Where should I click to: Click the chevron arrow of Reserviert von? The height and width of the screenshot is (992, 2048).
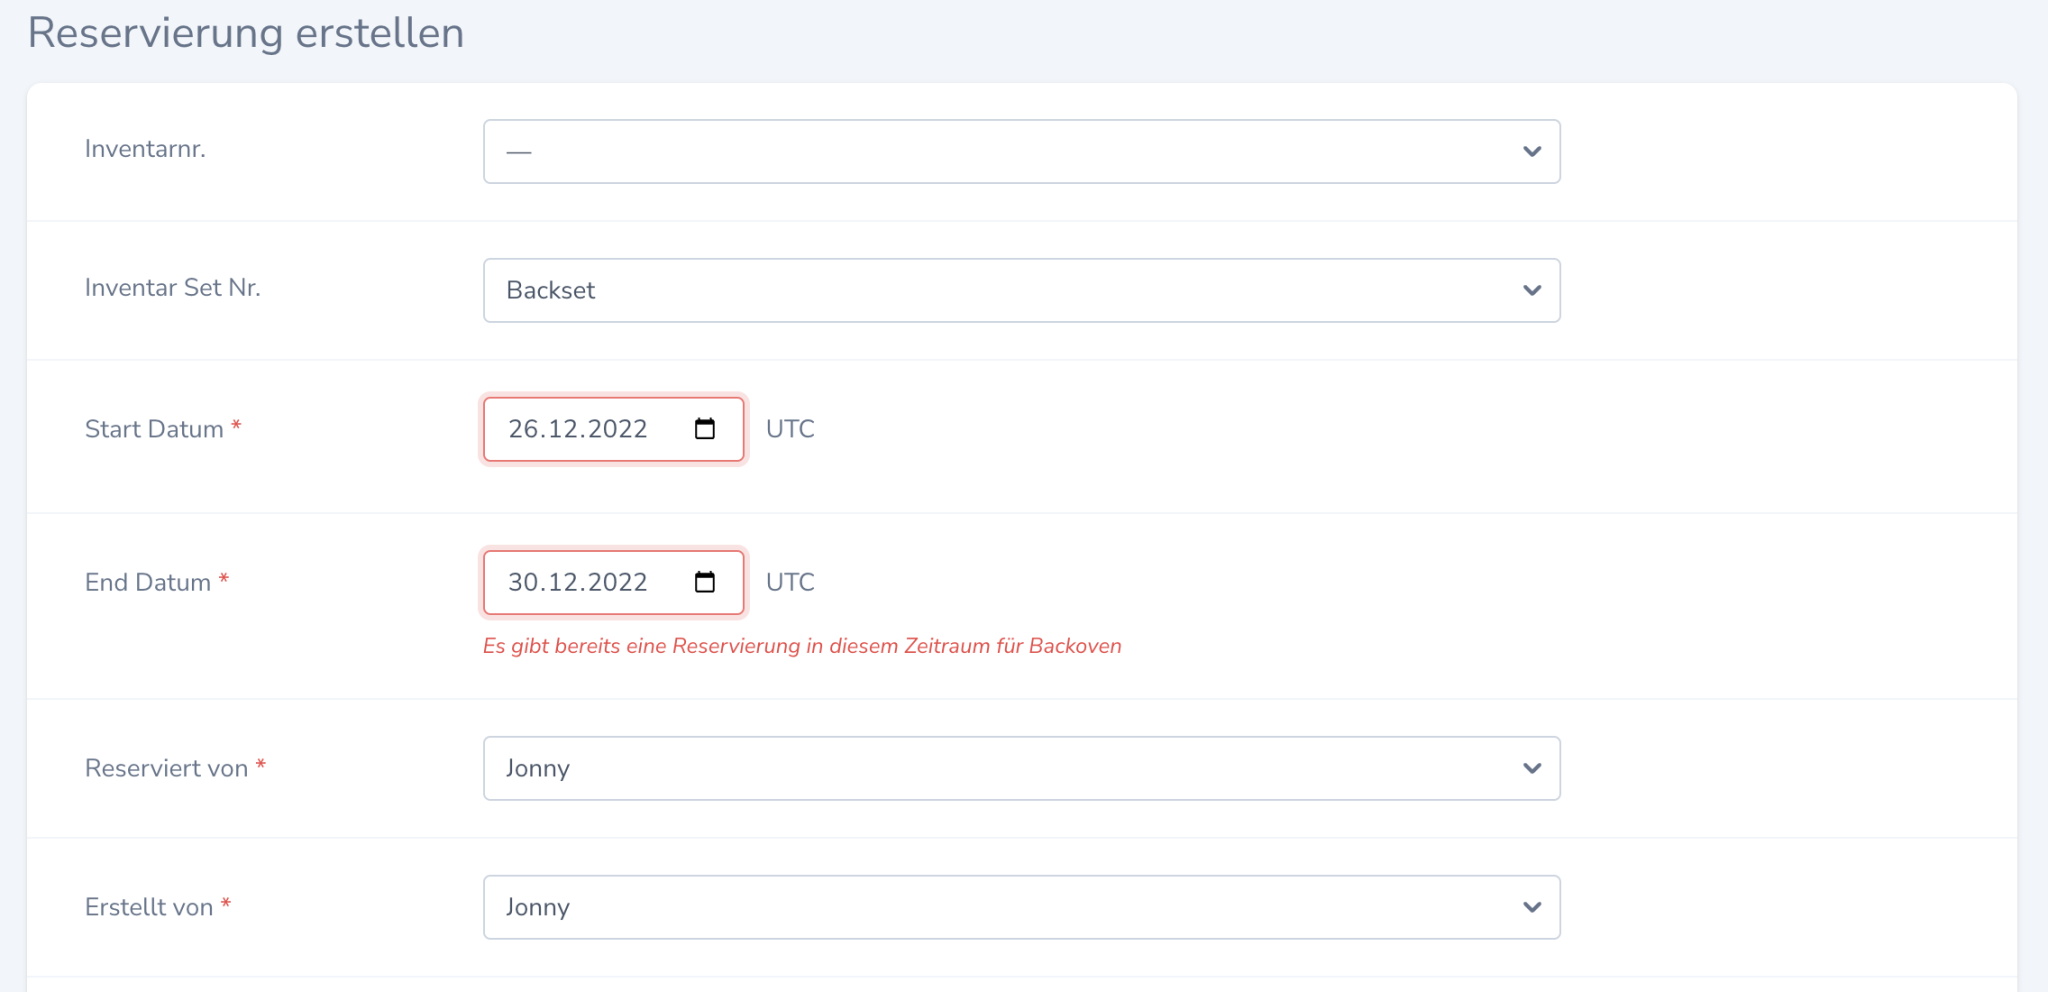click(1531, 769)
